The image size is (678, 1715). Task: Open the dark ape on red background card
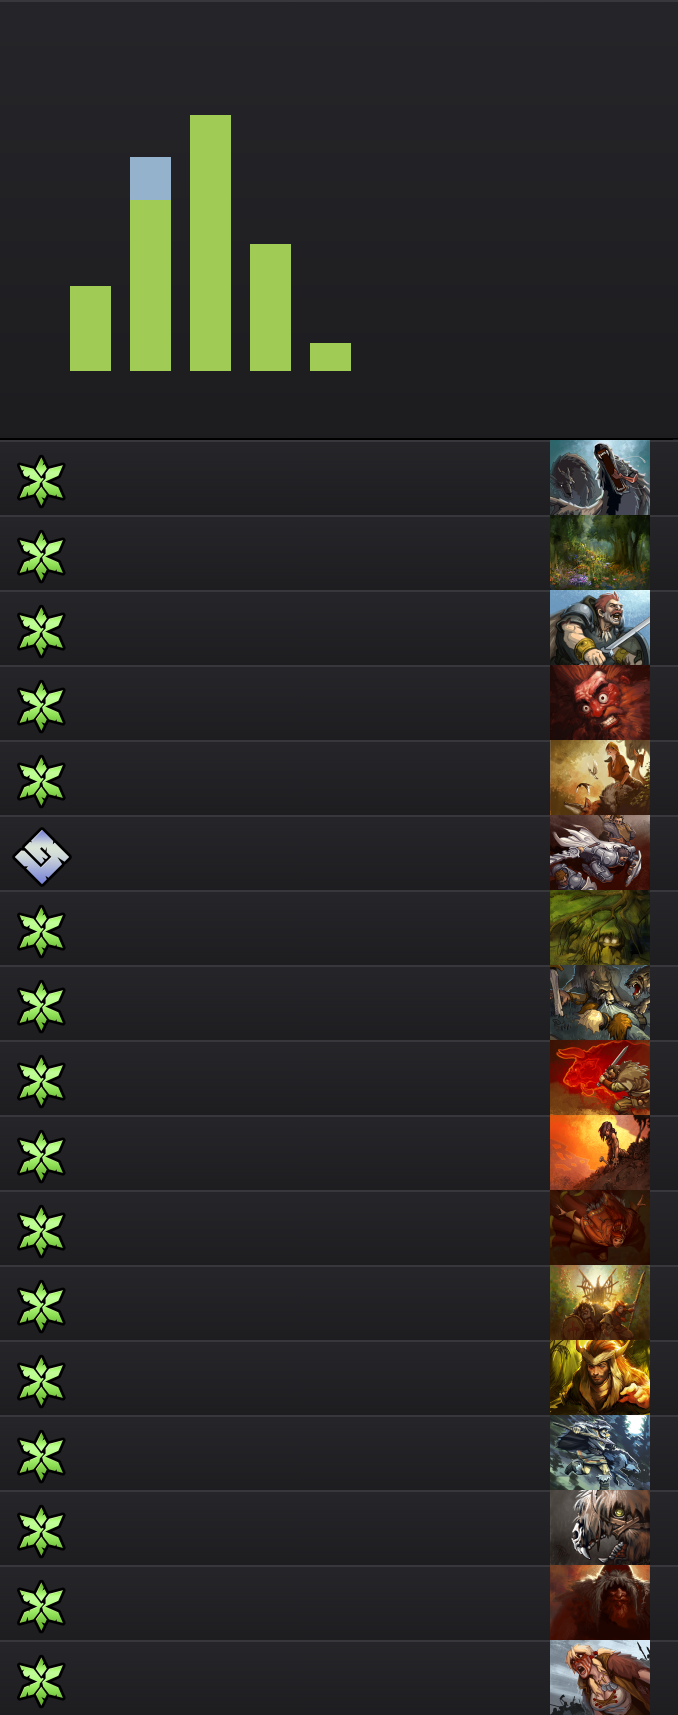point(600,1603)
